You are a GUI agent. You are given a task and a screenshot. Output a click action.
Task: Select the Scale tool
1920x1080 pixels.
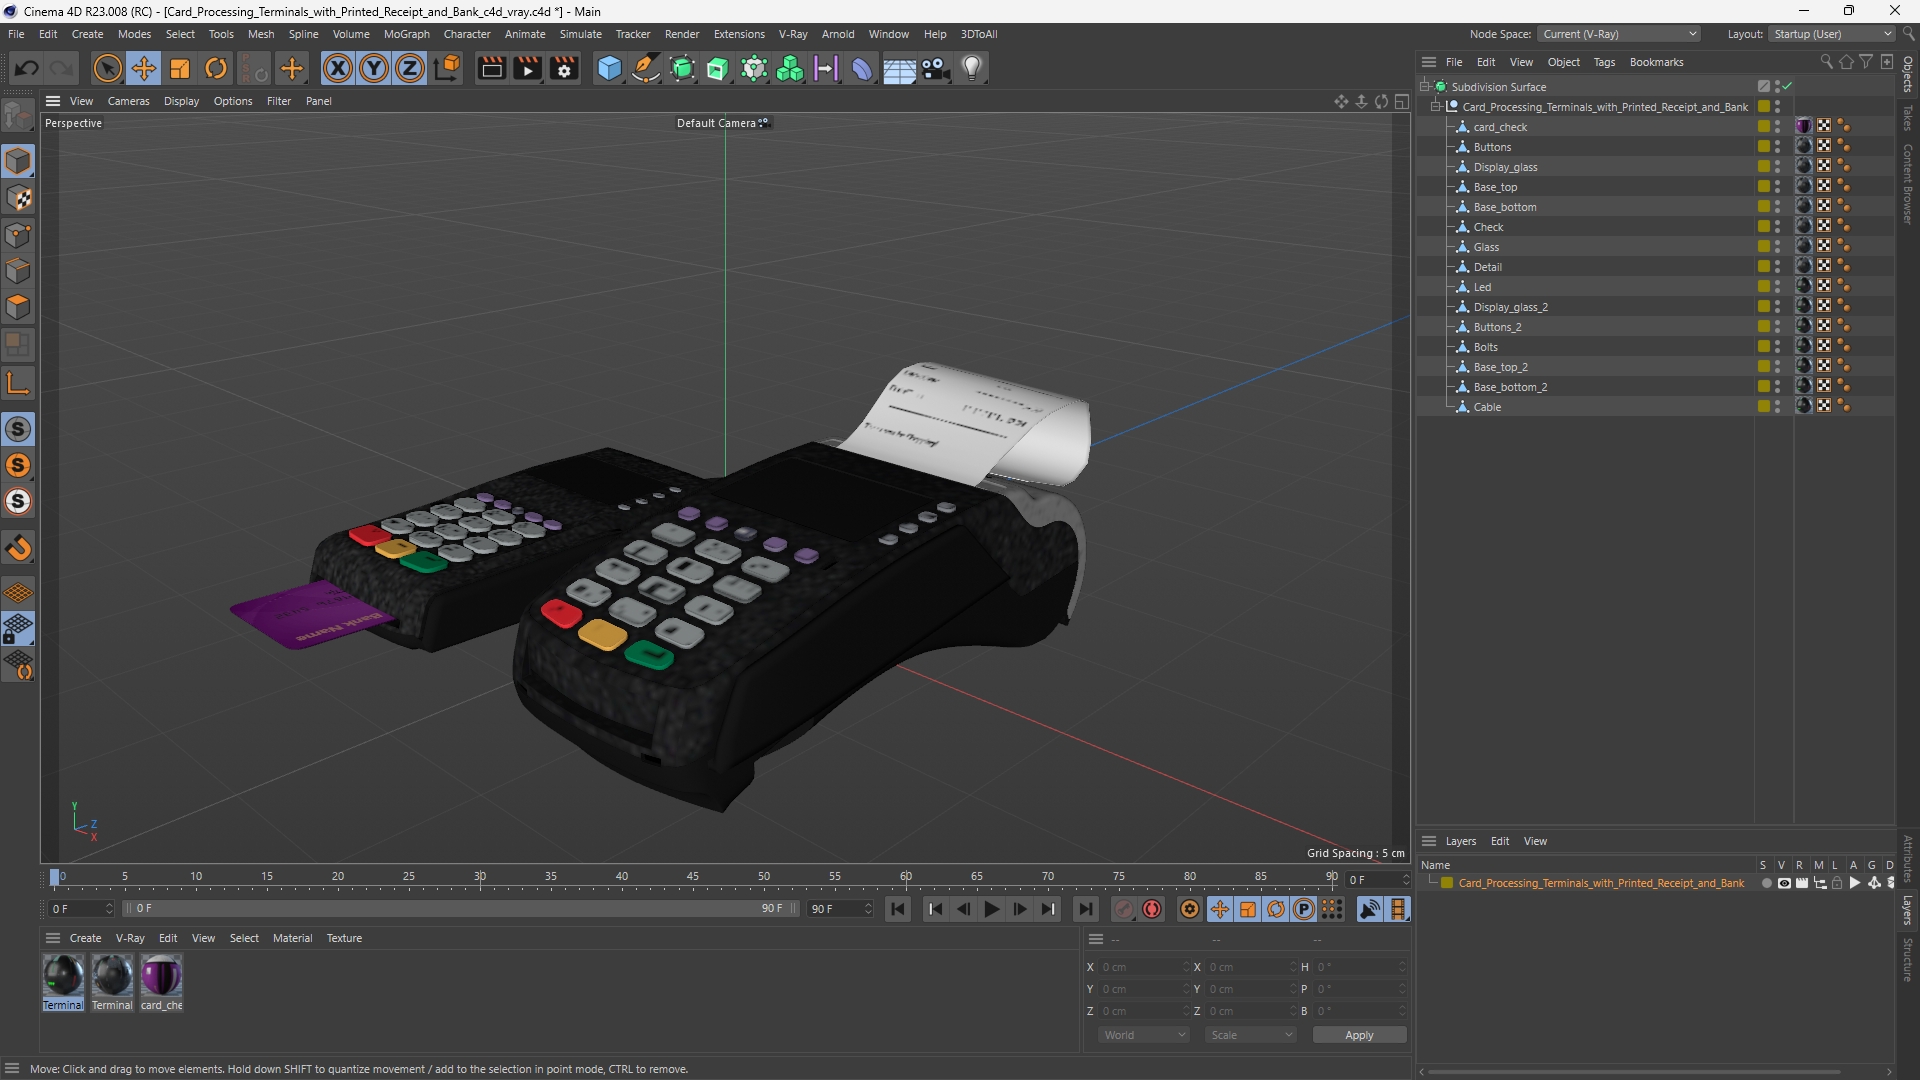[x=180, y=69]
